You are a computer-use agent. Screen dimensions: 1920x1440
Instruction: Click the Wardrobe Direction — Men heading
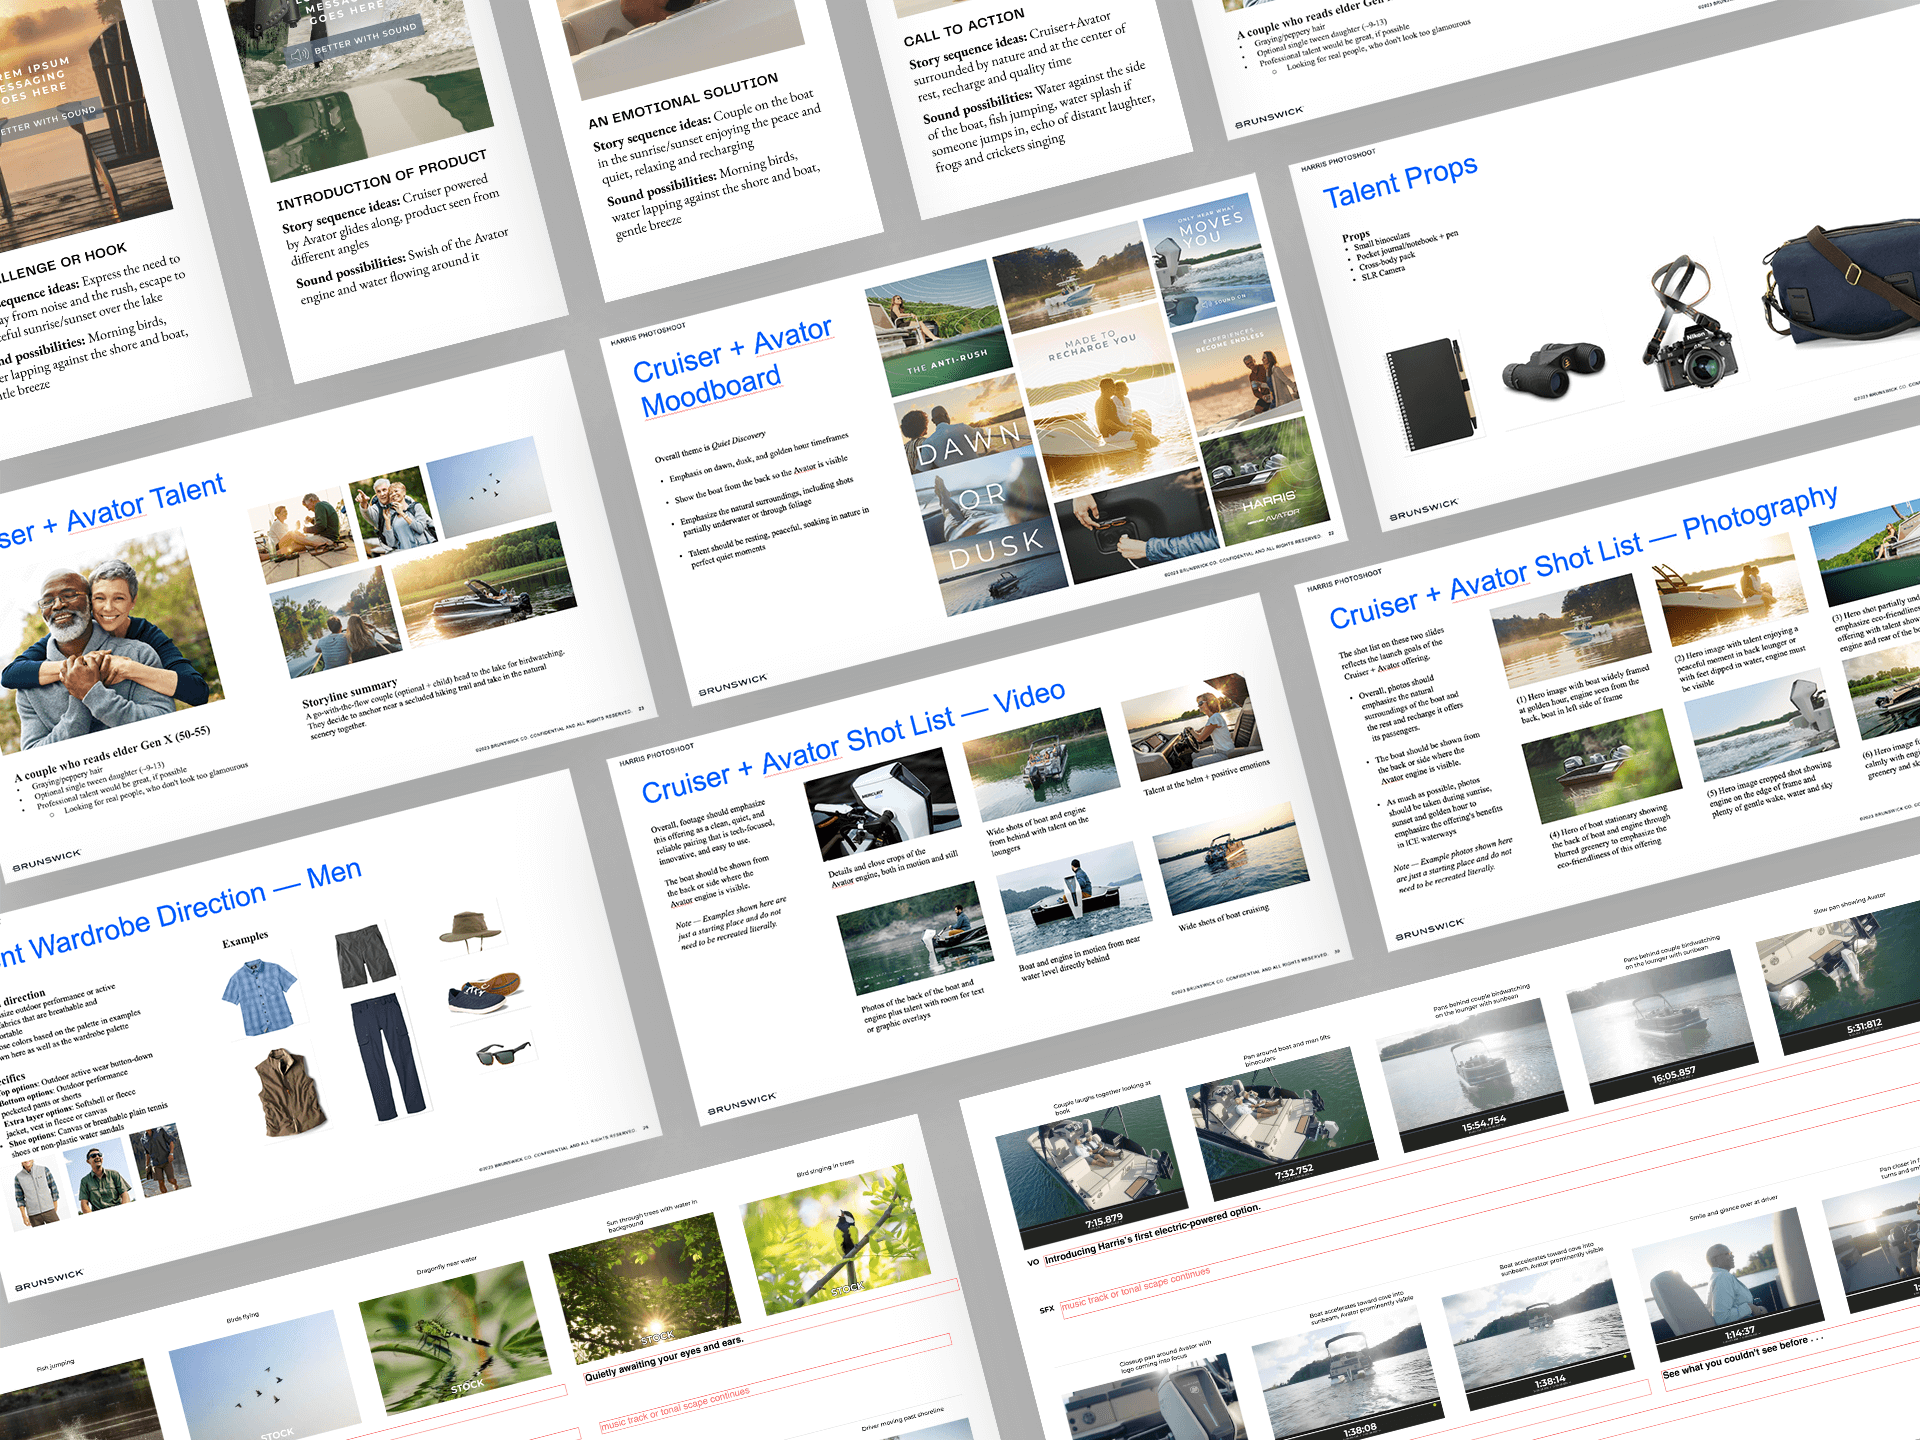181,911
